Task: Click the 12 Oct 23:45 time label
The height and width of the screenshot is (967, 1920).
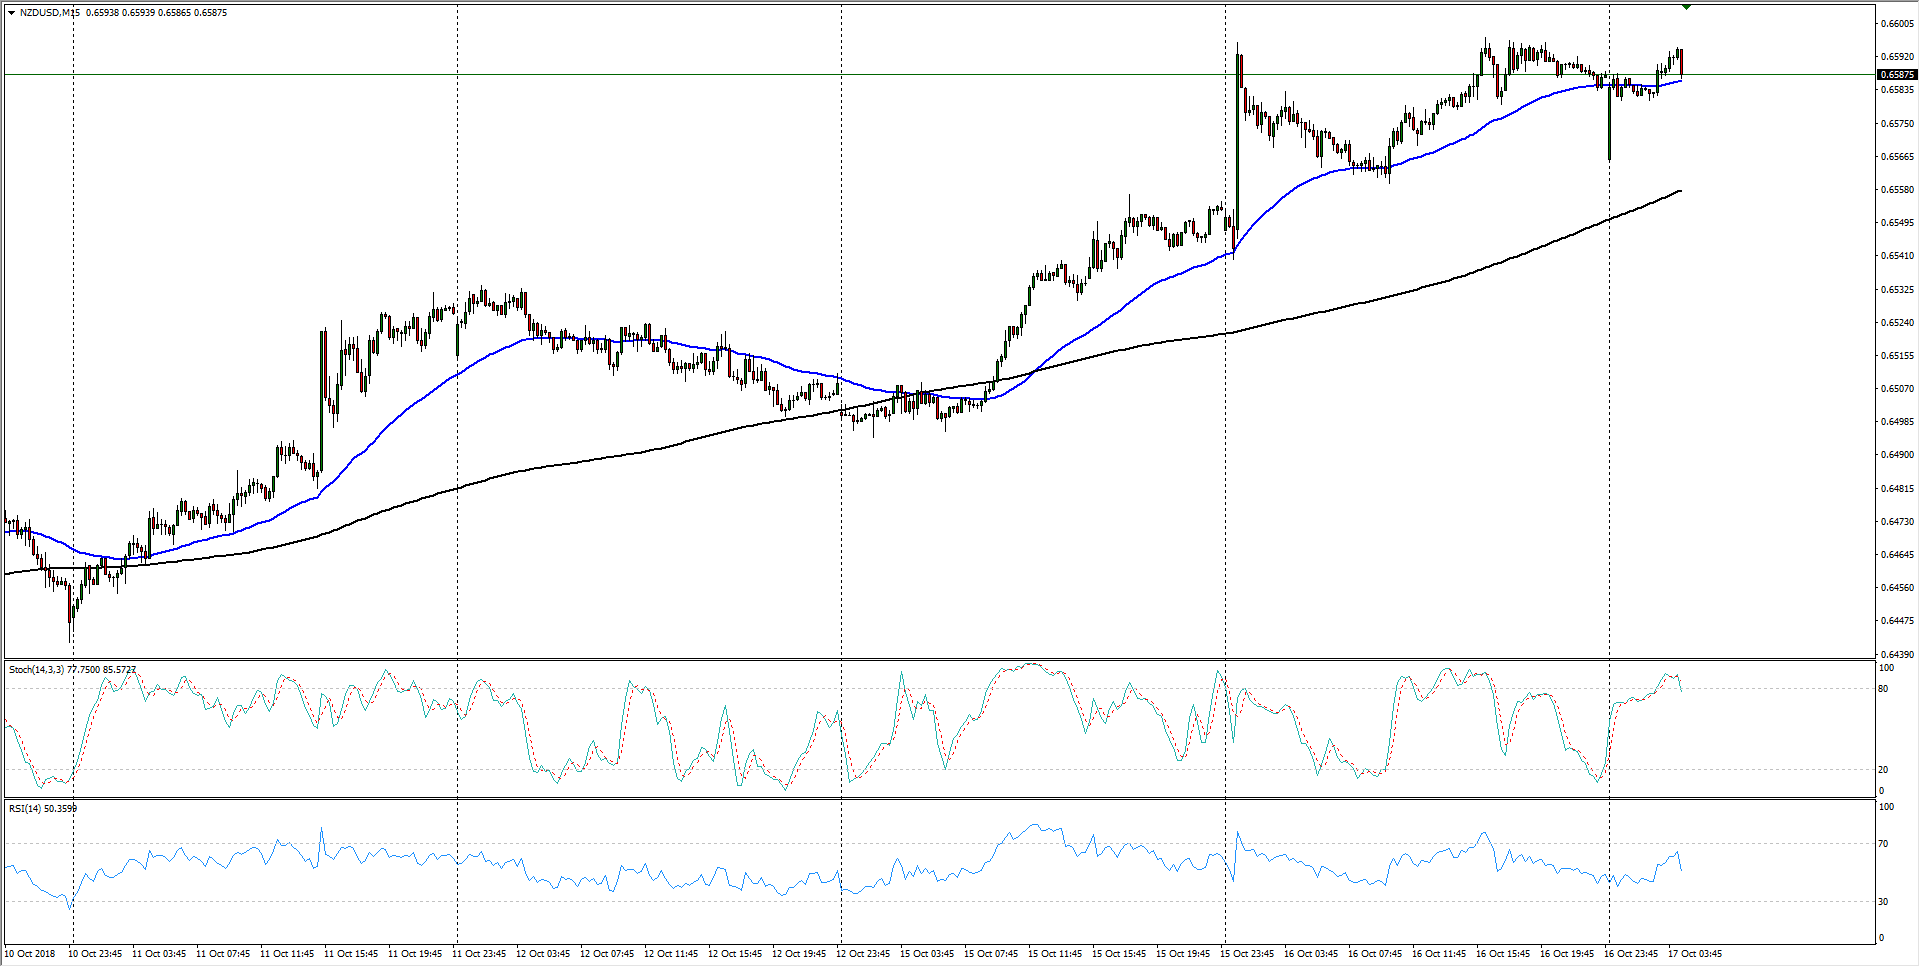Action: [863, 953]
